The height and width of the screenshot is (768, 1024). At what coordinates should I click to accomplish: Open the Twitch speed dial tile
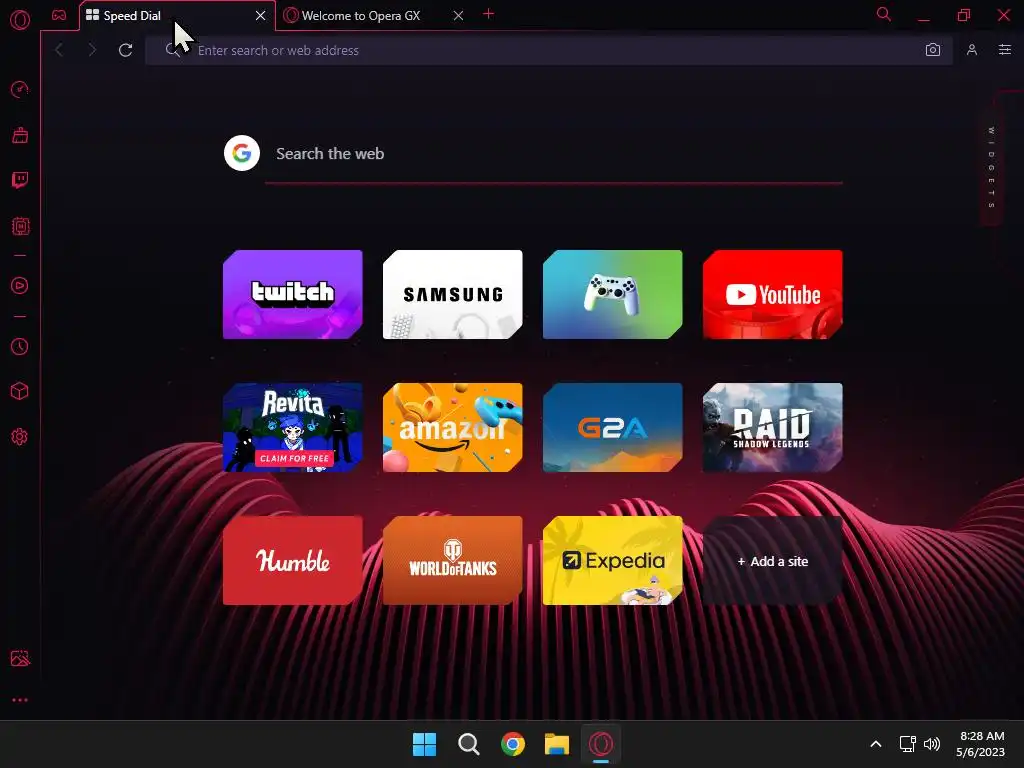coord(293,295)
